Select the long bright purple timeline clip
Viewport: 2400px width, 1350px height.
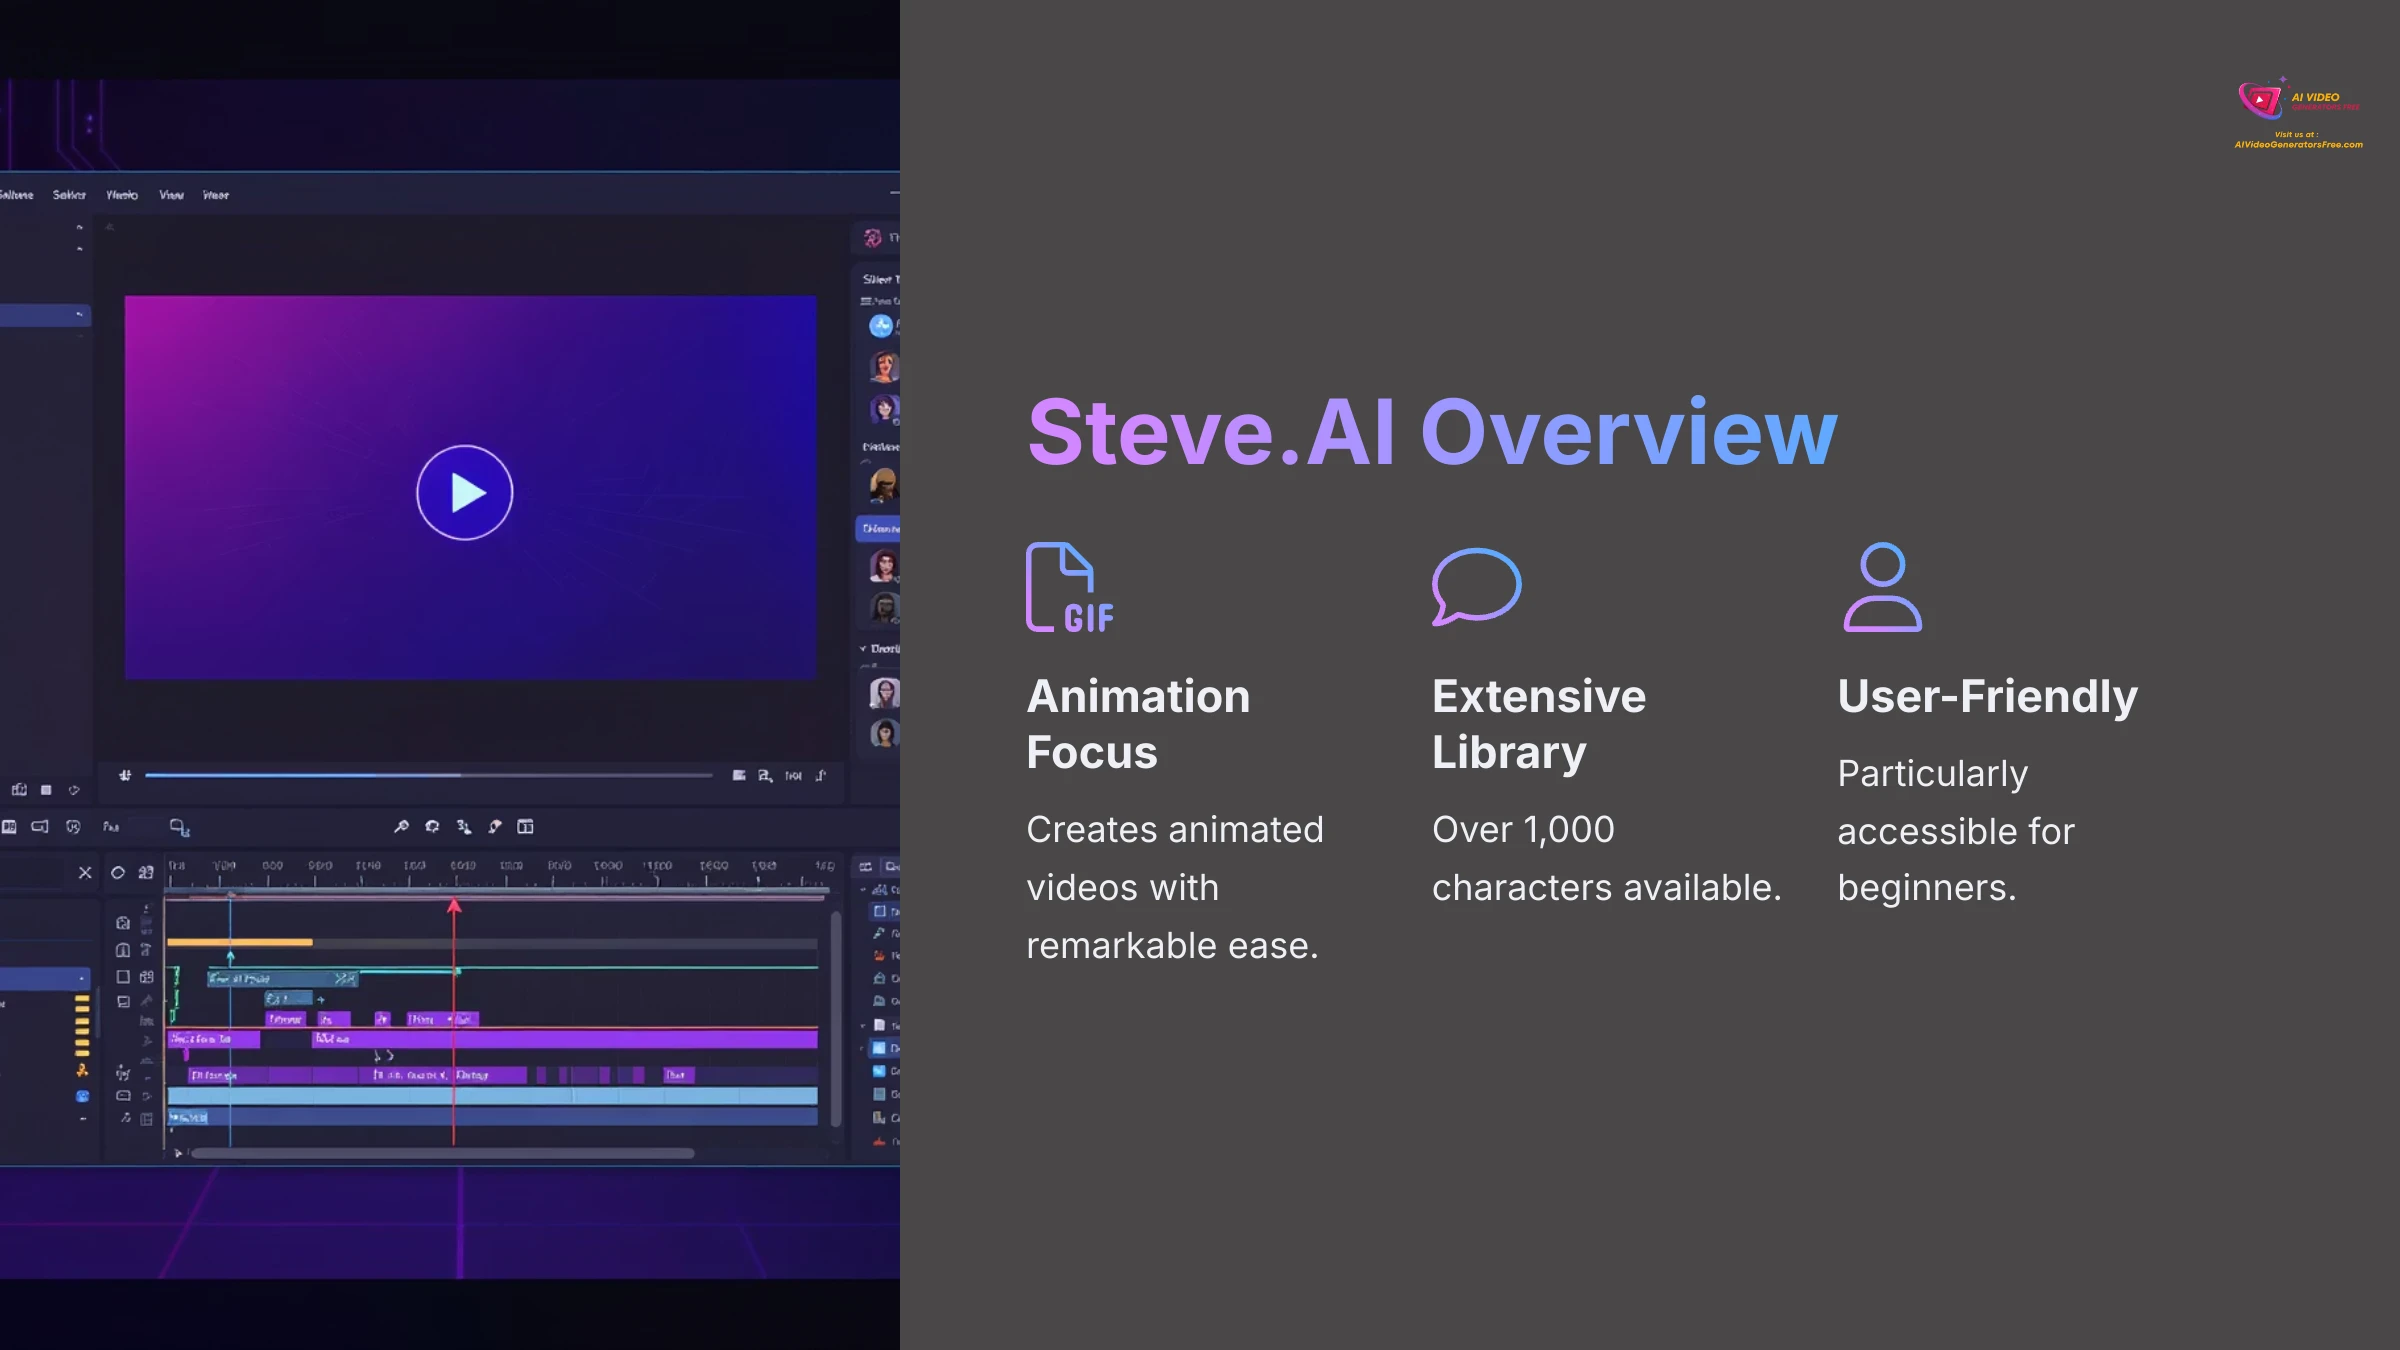564,1039
